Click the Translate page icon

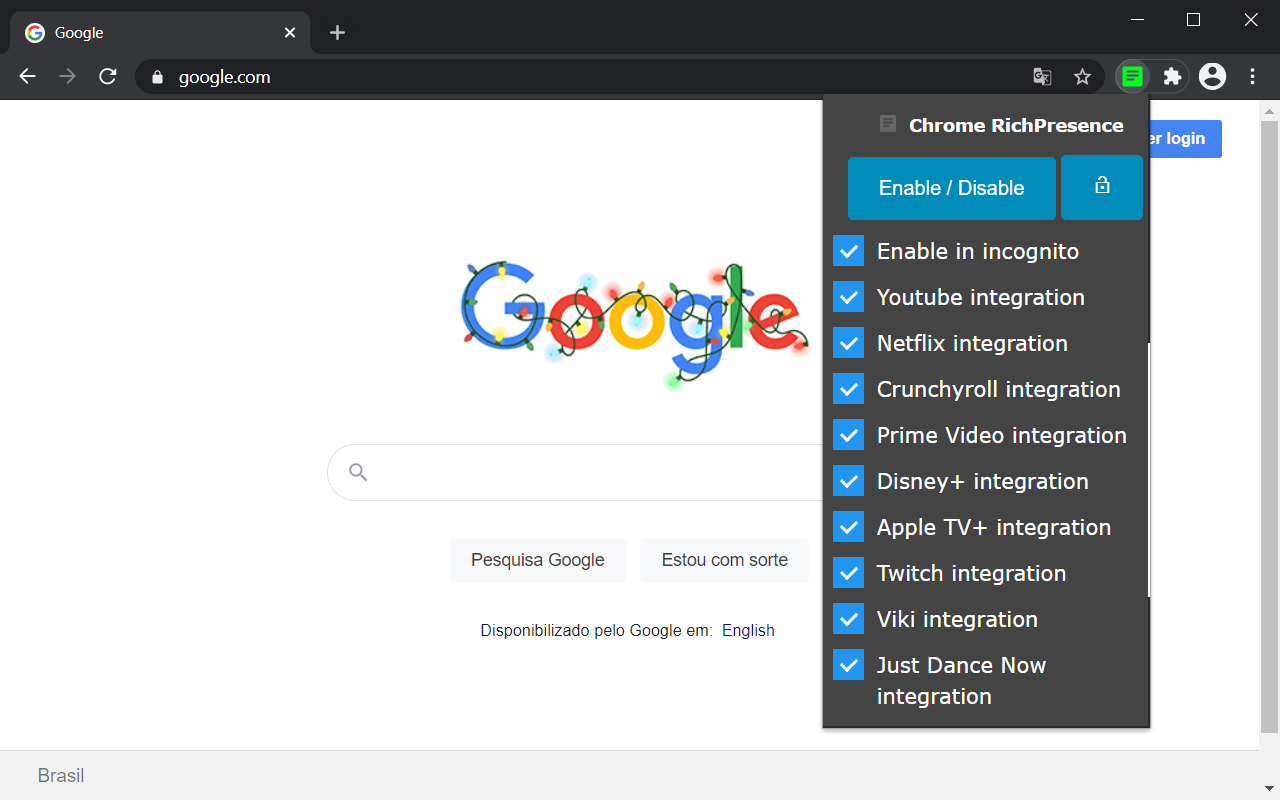tap(1042, 77)
